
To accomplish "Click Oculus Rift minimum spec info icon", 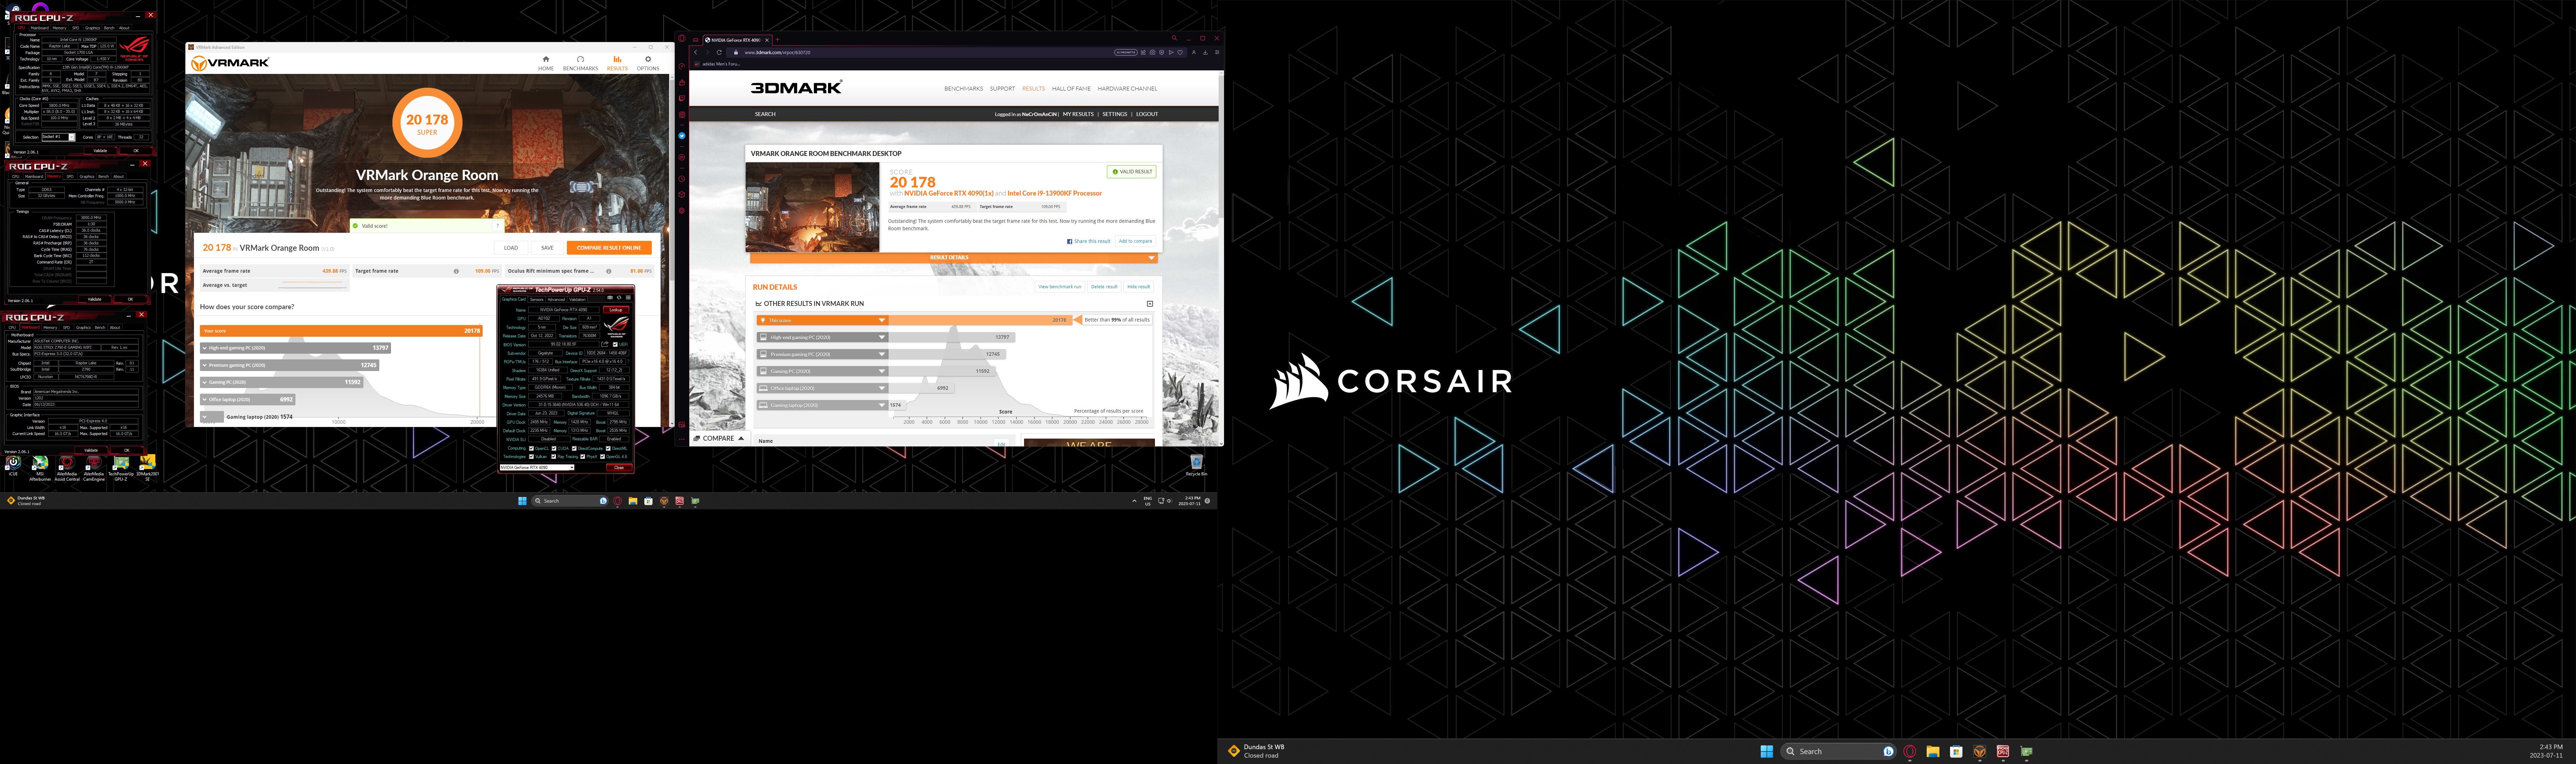I will point(609,271).
